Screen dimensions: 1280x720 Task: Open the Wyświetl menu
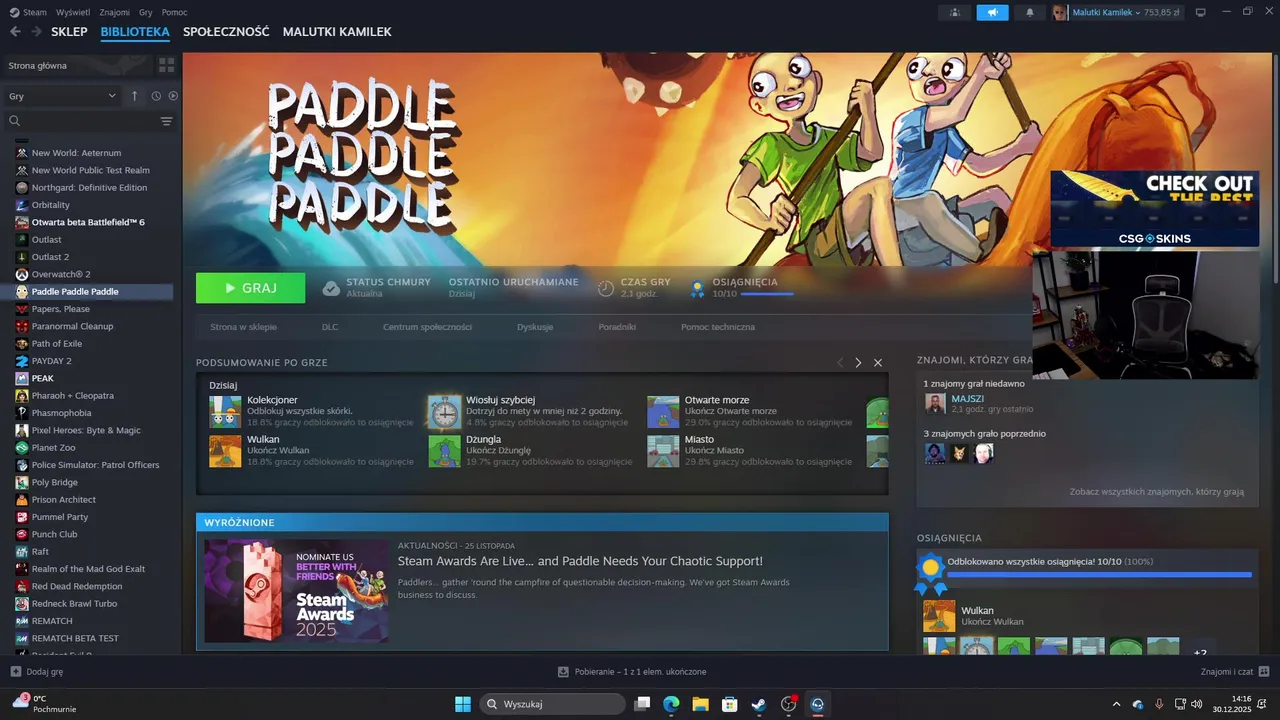coord(73,12)
